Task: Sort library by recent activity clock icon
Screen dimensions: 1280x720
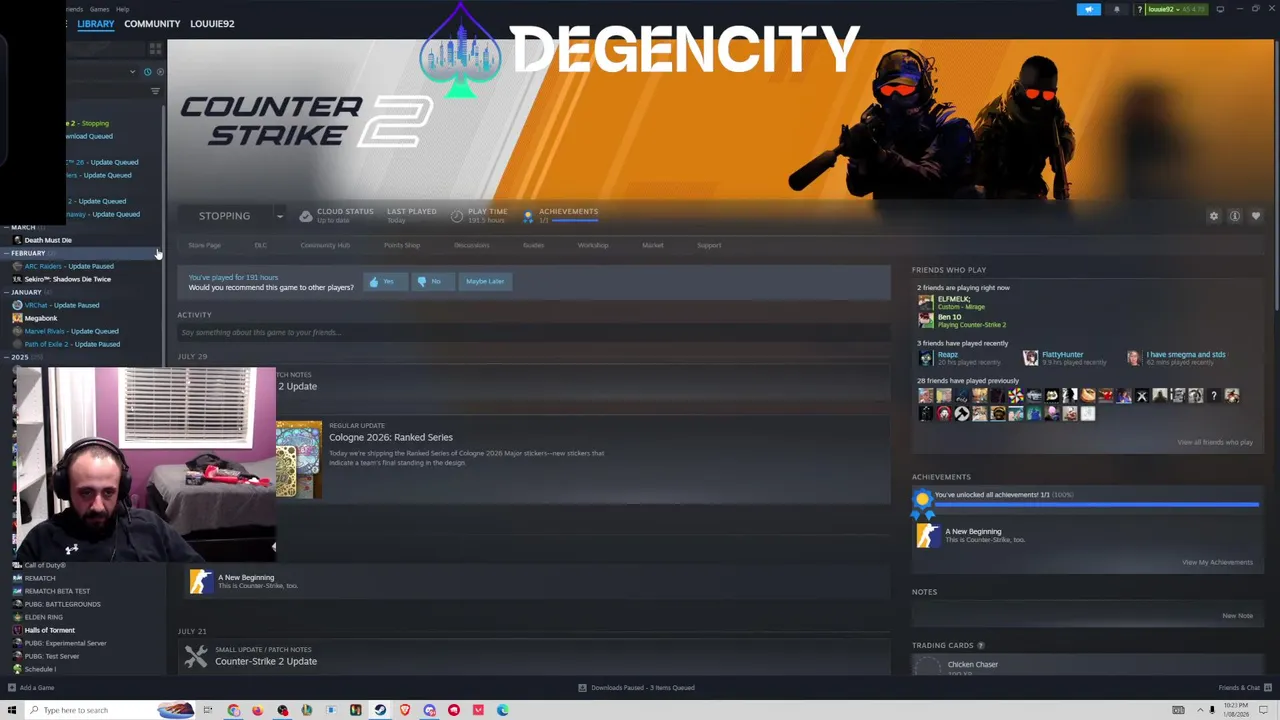Action: [x=147, y=72]
